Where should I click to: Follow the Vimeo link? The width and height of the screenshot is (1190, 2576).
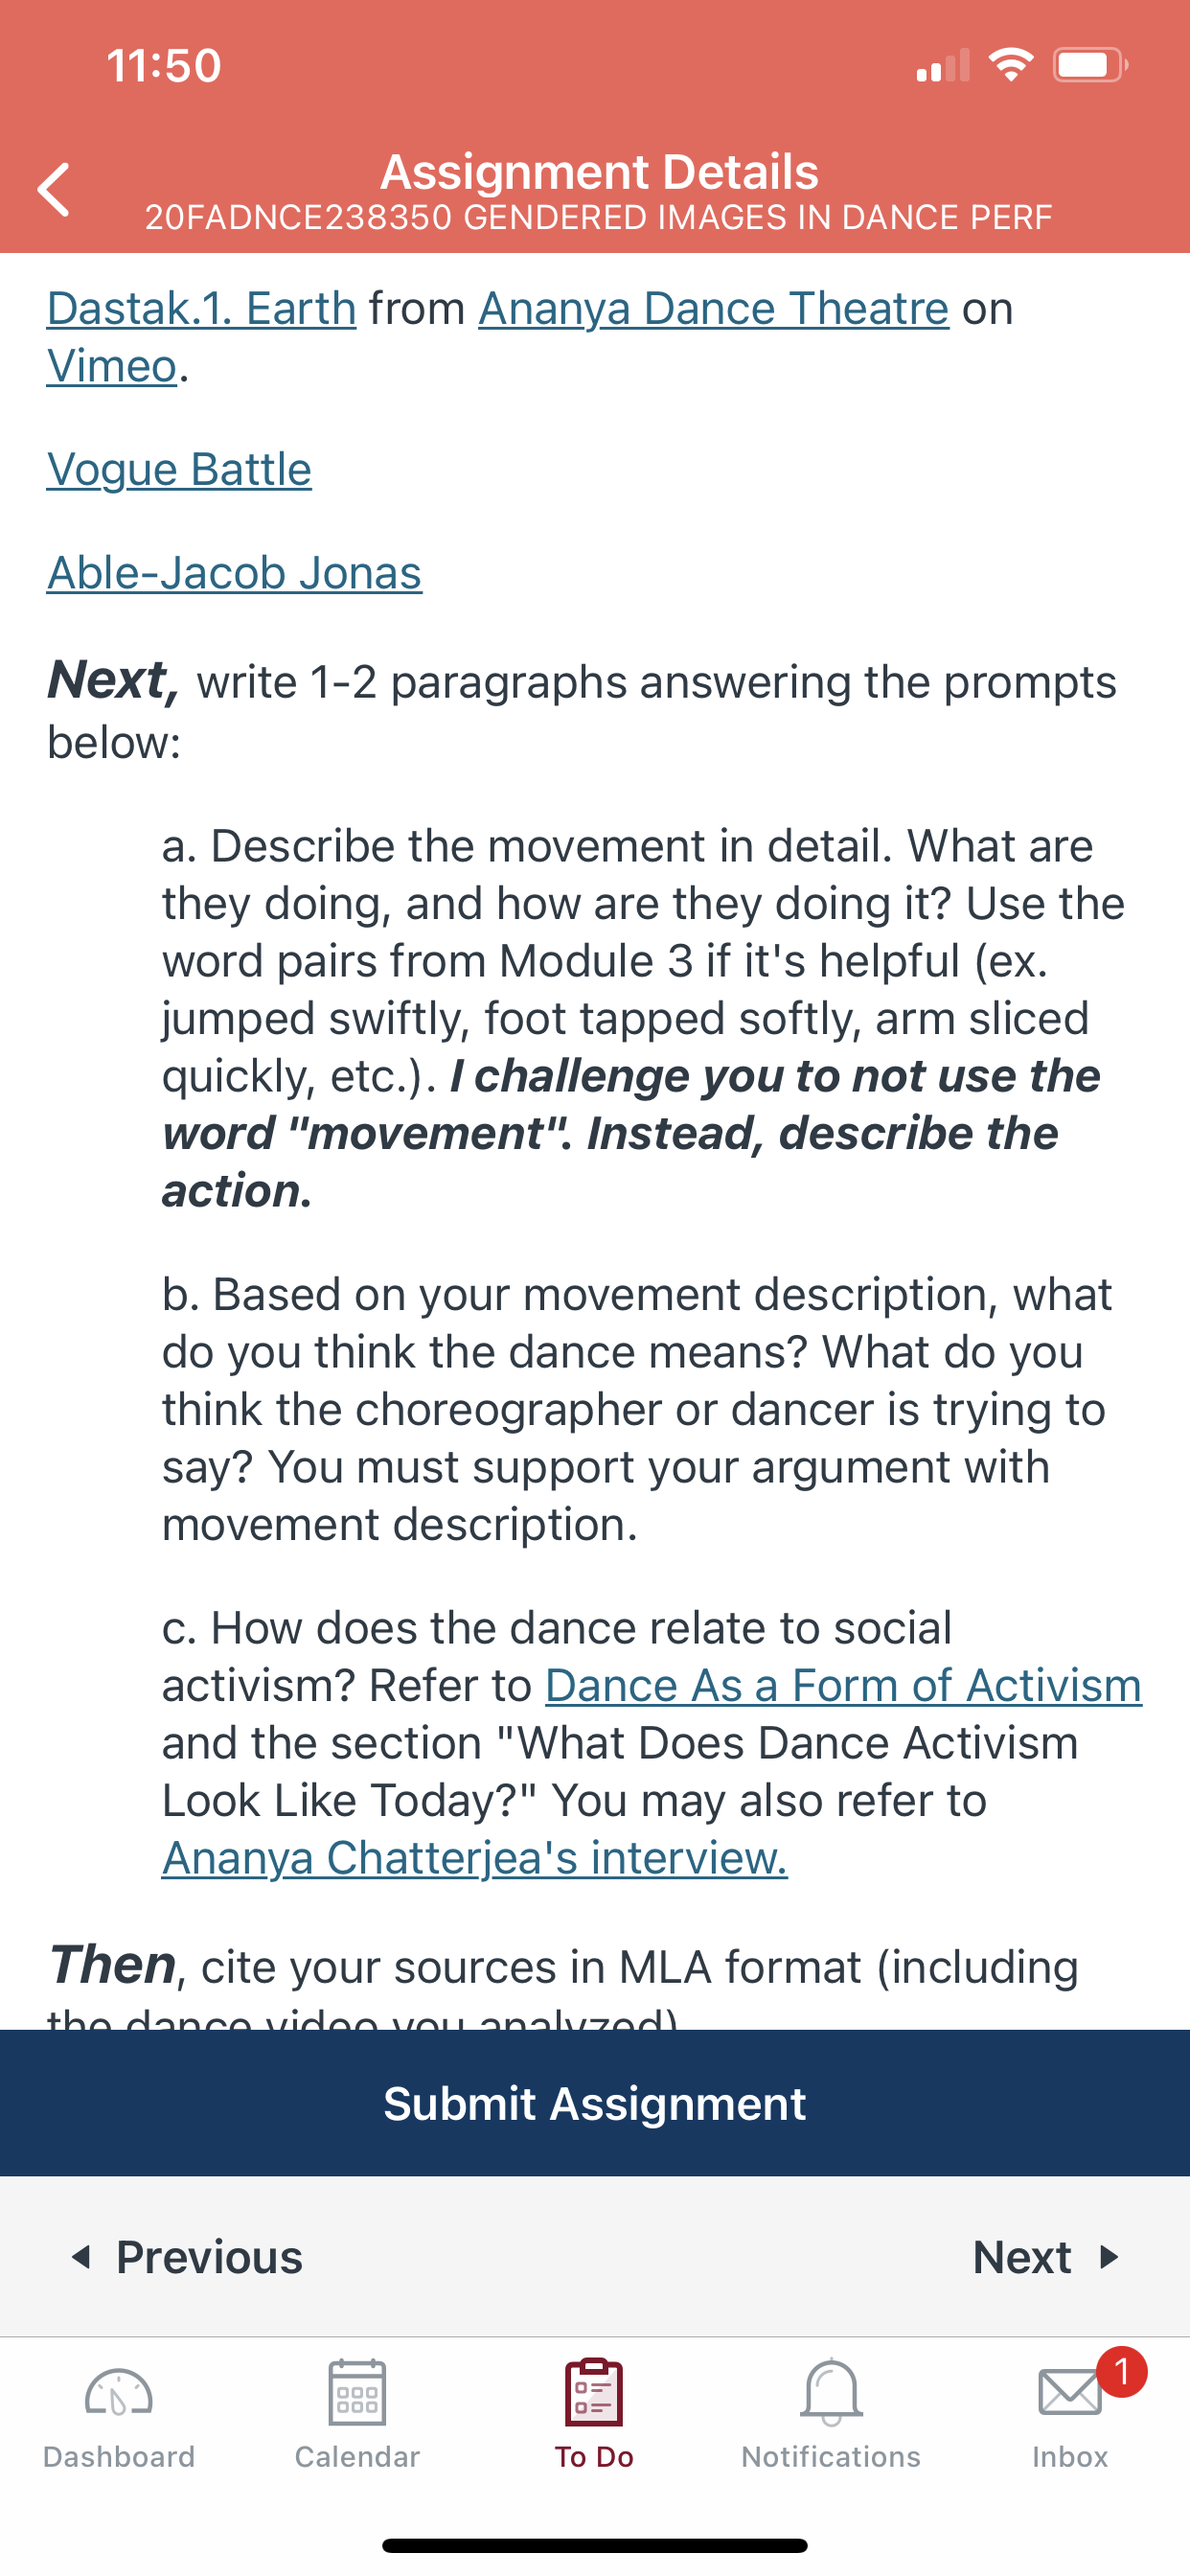pyautogui.click(x=112, y=366)
